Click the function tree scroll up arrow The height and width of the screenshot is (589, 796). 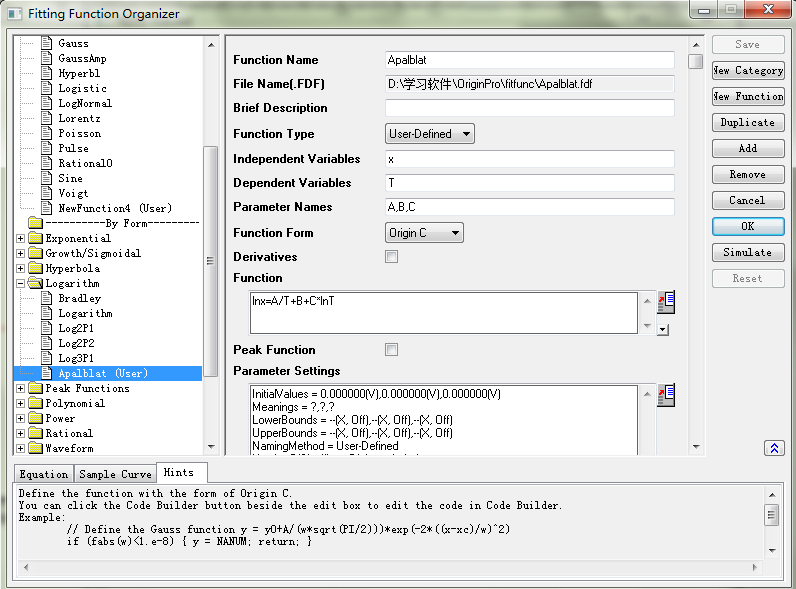211,45
